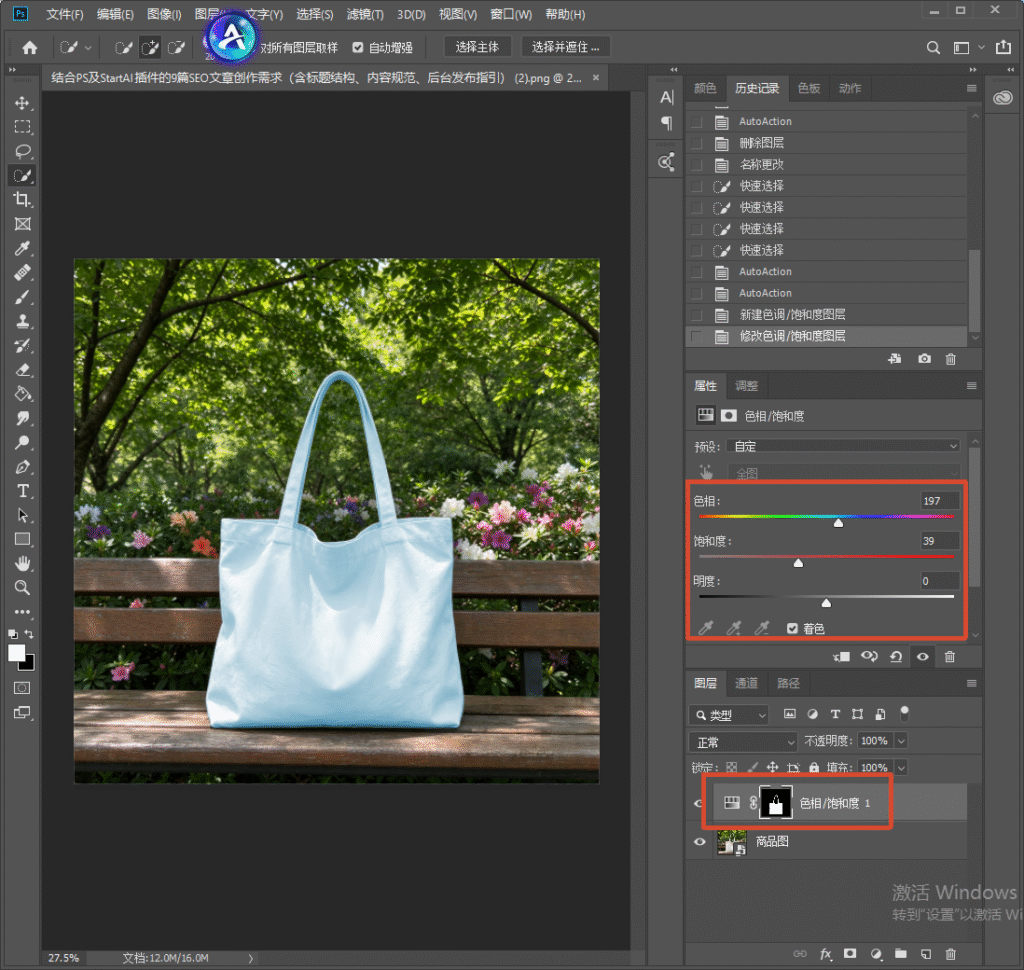Open the 预设 preset dropdown
The image size is (1024, 970).
pyautogui.click(x=843, y=446)
